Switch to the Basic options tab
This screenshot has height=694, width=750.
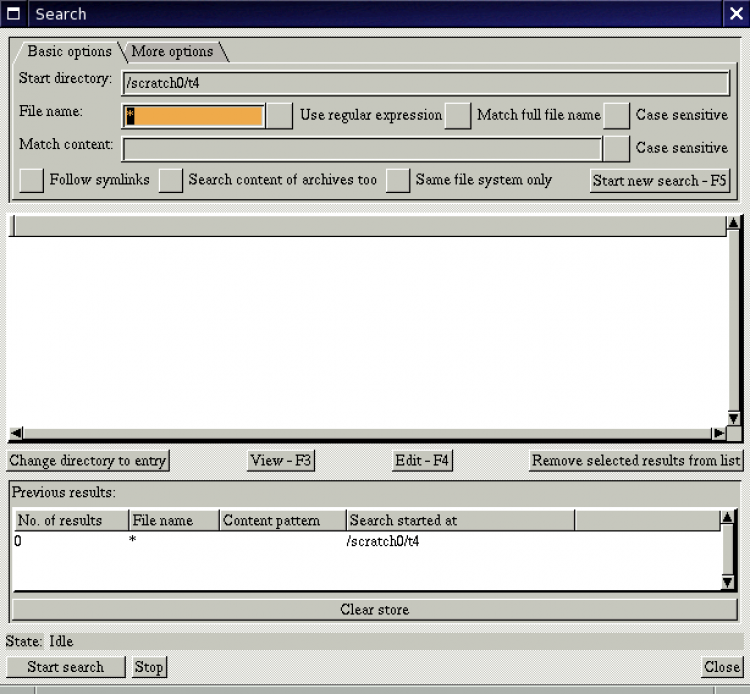click(x=69, y=51)
